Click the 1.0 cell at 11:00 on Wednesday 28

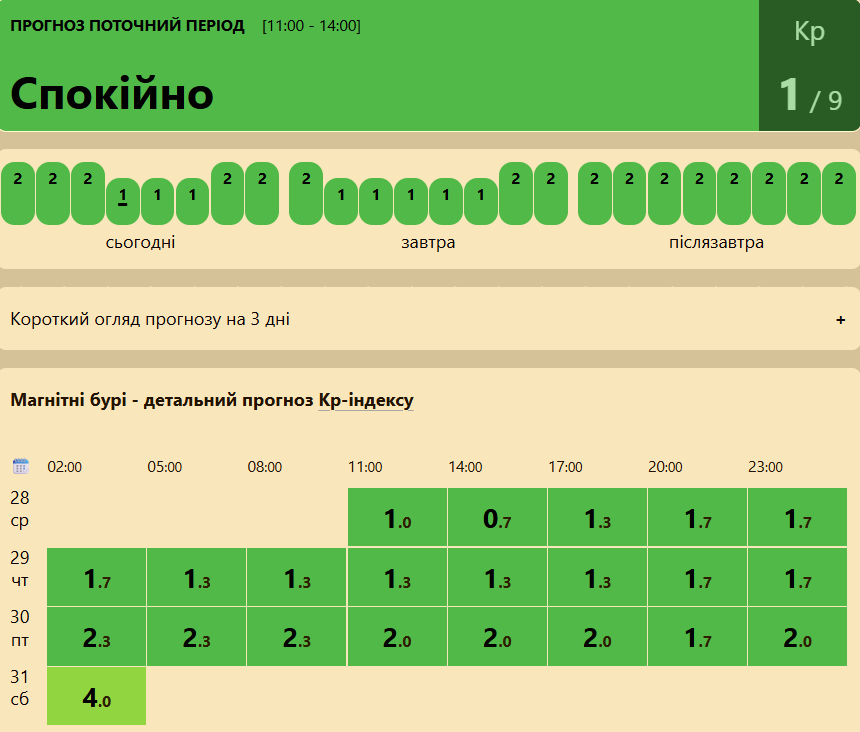pyautogui.click(x=397, y=517)
